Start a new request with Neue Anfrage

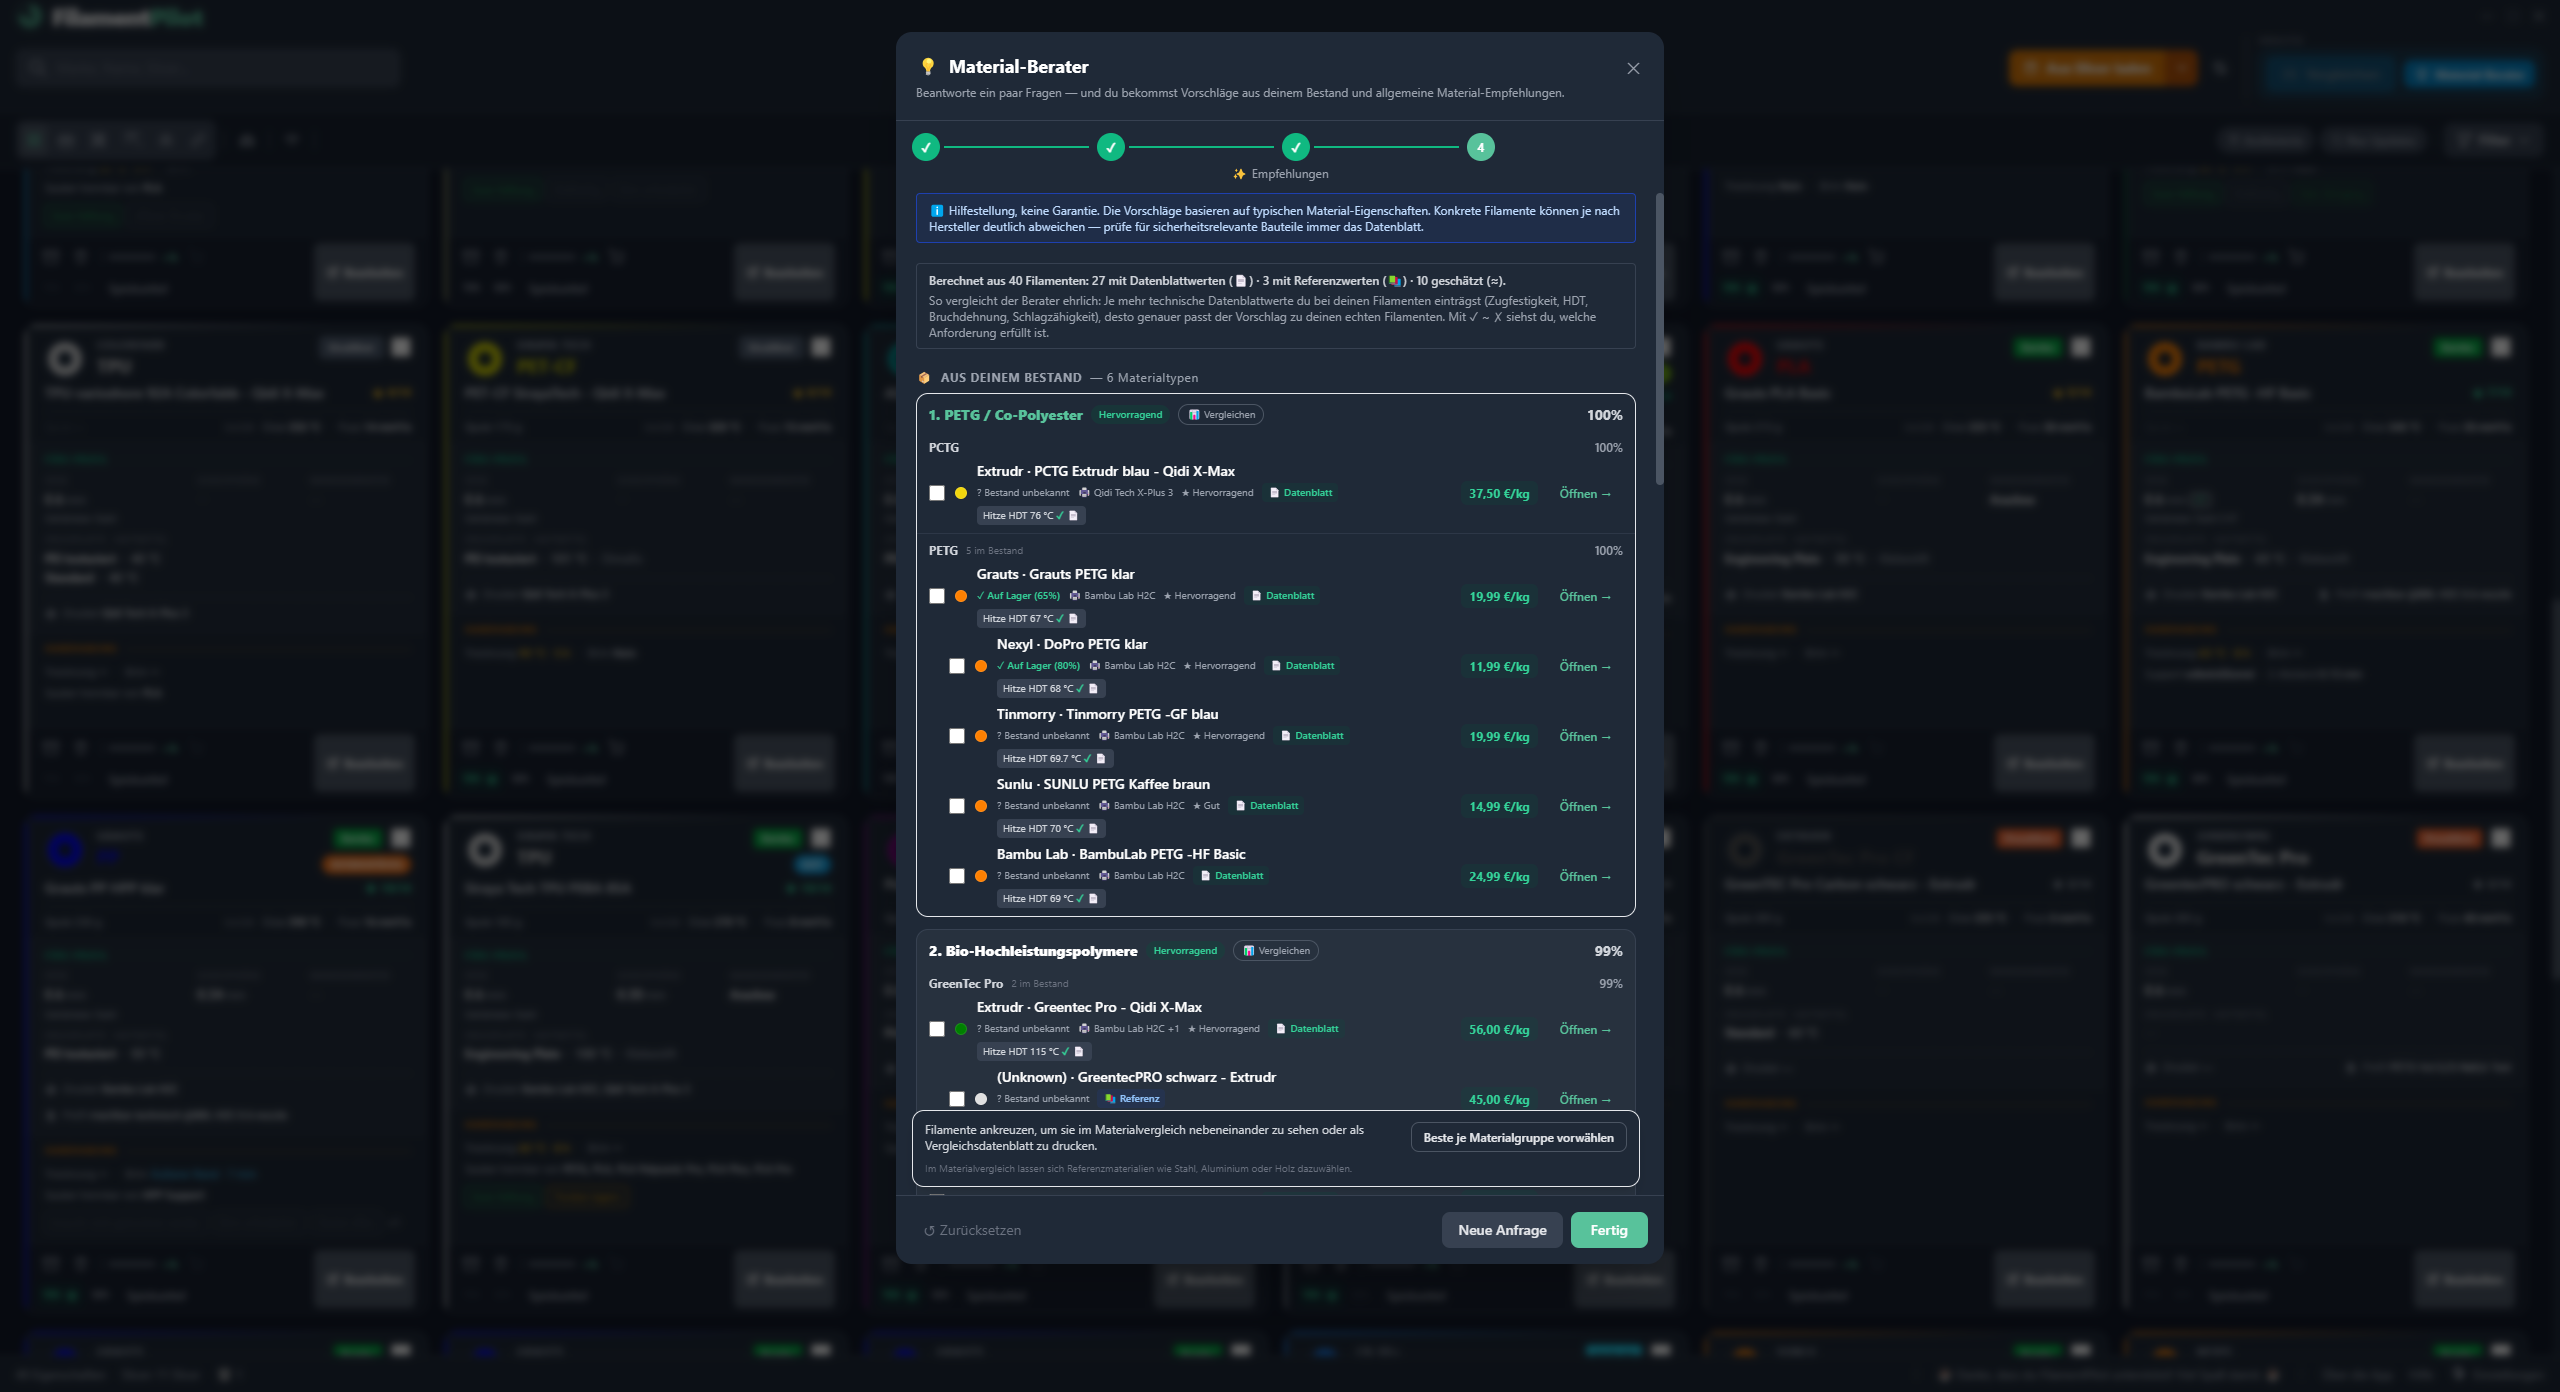coord(1502,1230)
